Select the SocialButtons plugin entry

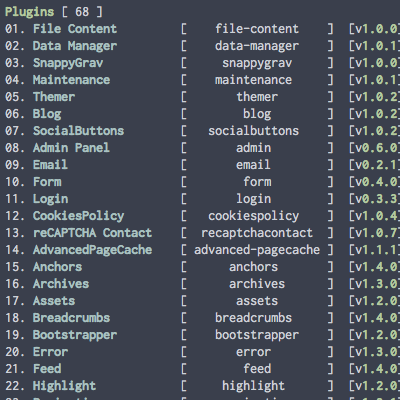click(78, 131)
